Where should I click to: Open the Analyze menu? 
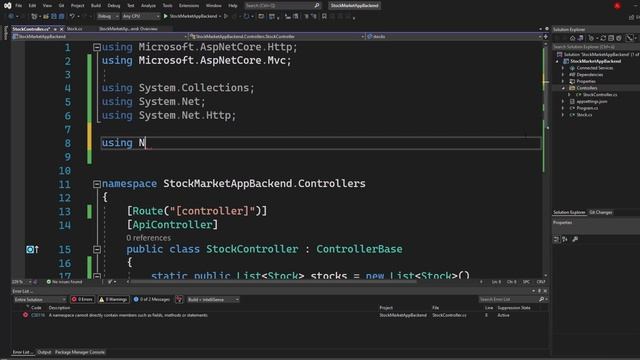(x=148, y=6)
